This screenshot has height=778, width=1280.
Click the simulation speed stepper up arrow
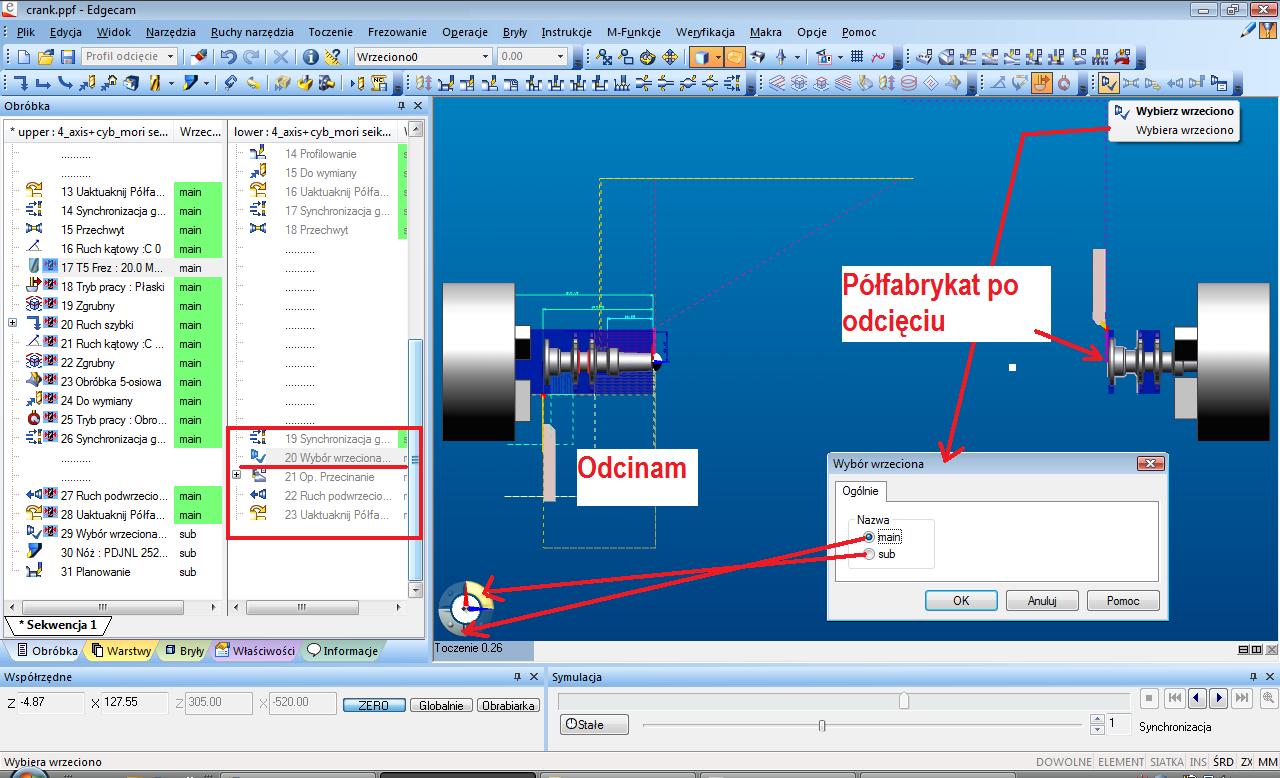tap(1097, 718)
